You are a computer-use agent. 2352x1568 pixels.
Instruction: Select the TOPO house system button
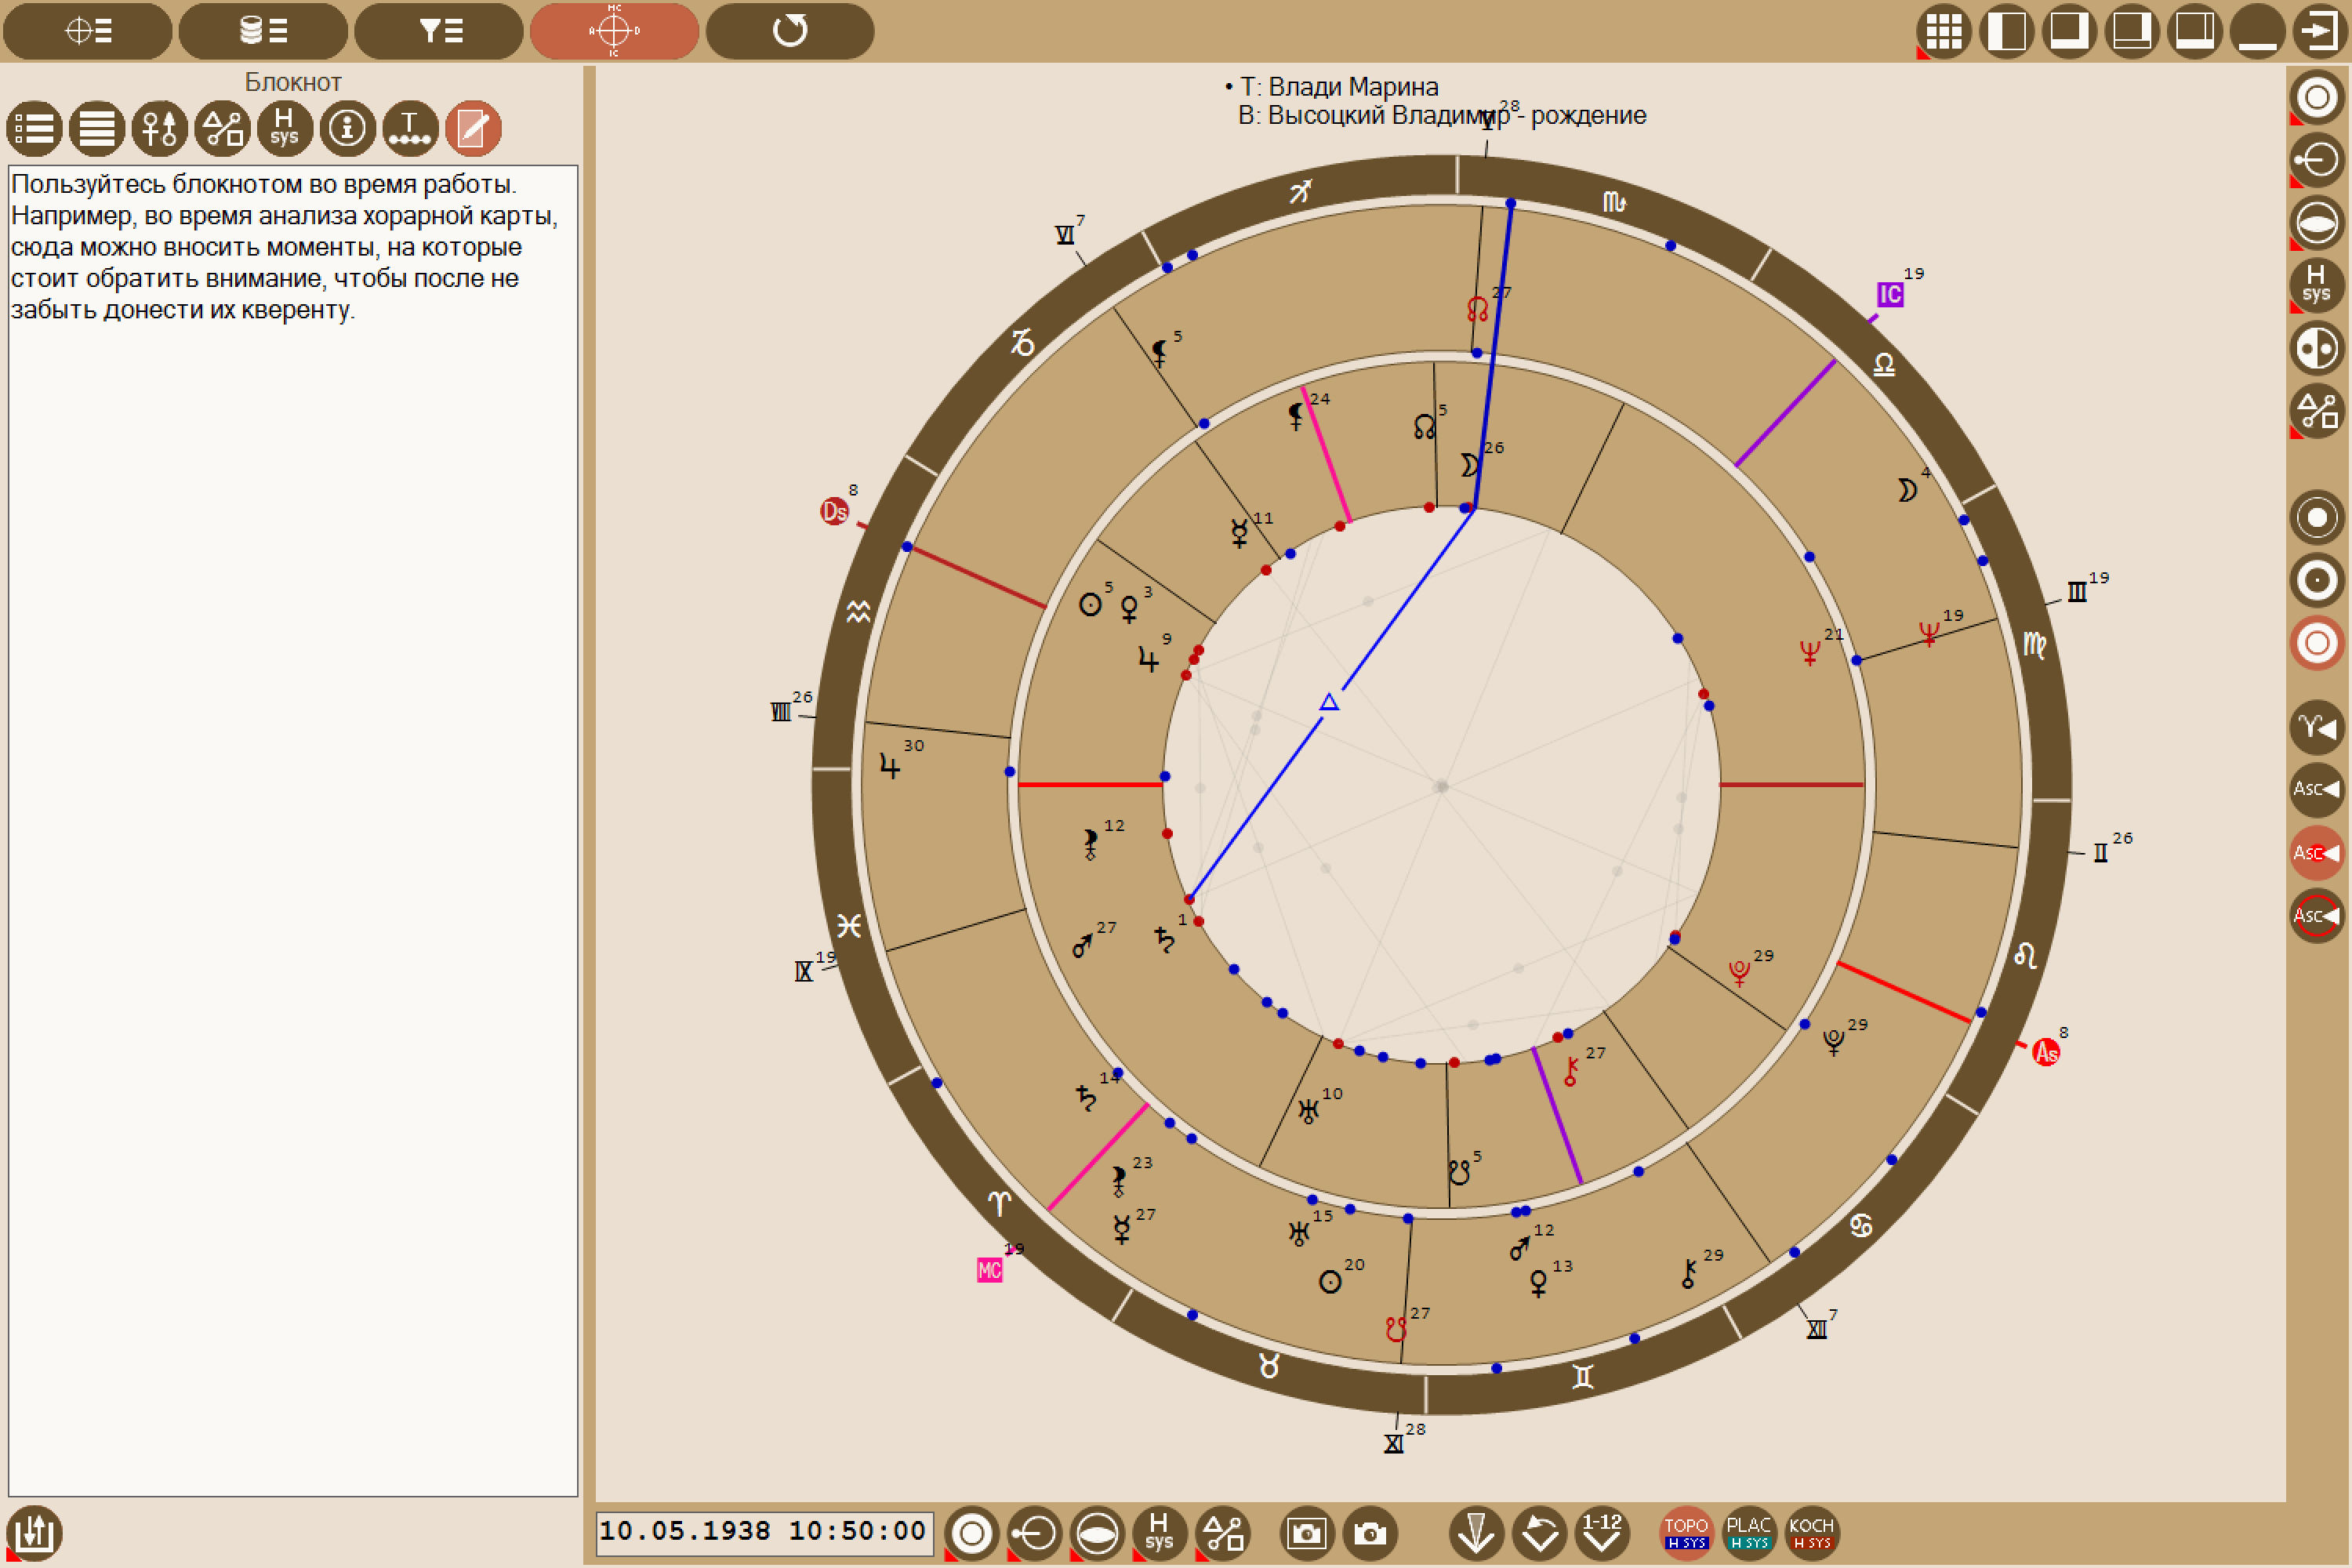pyautogui.click(x=1686, y=1533)
